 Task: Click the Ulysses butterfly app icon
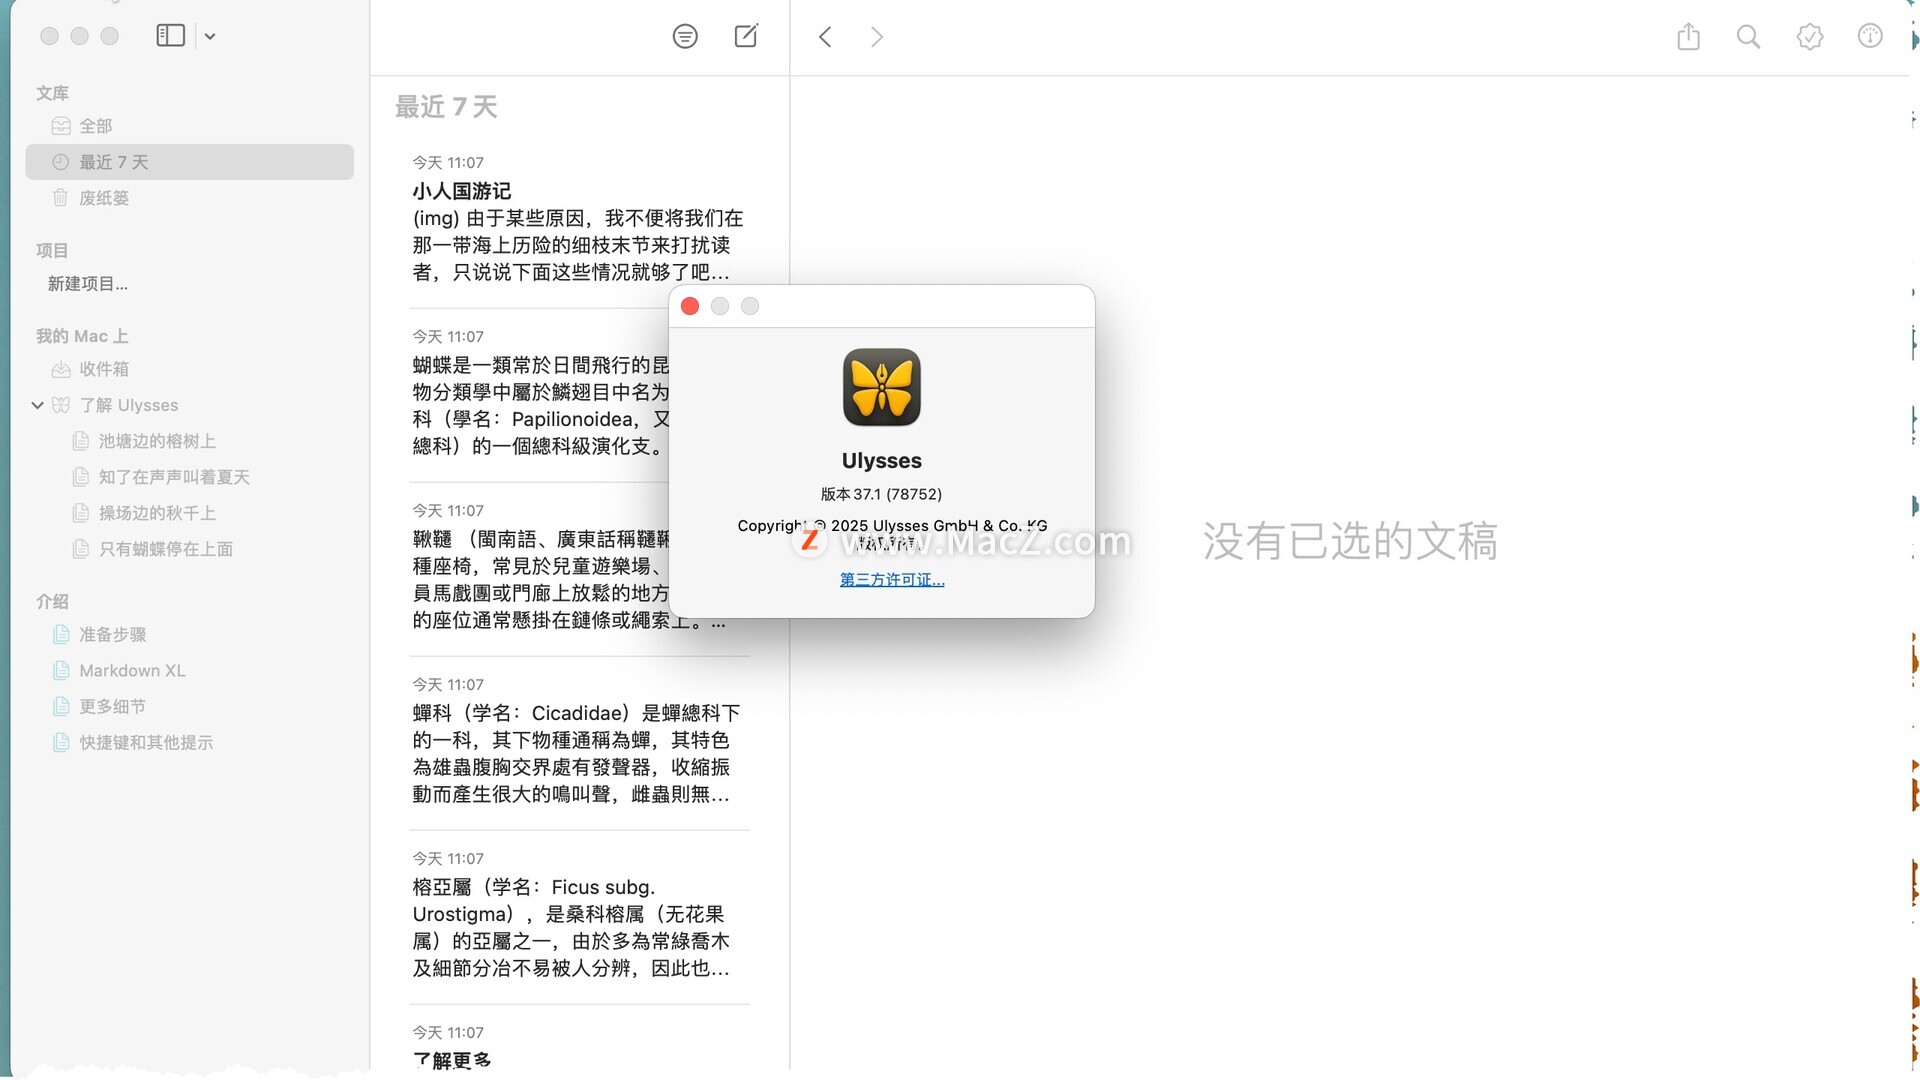882,388
